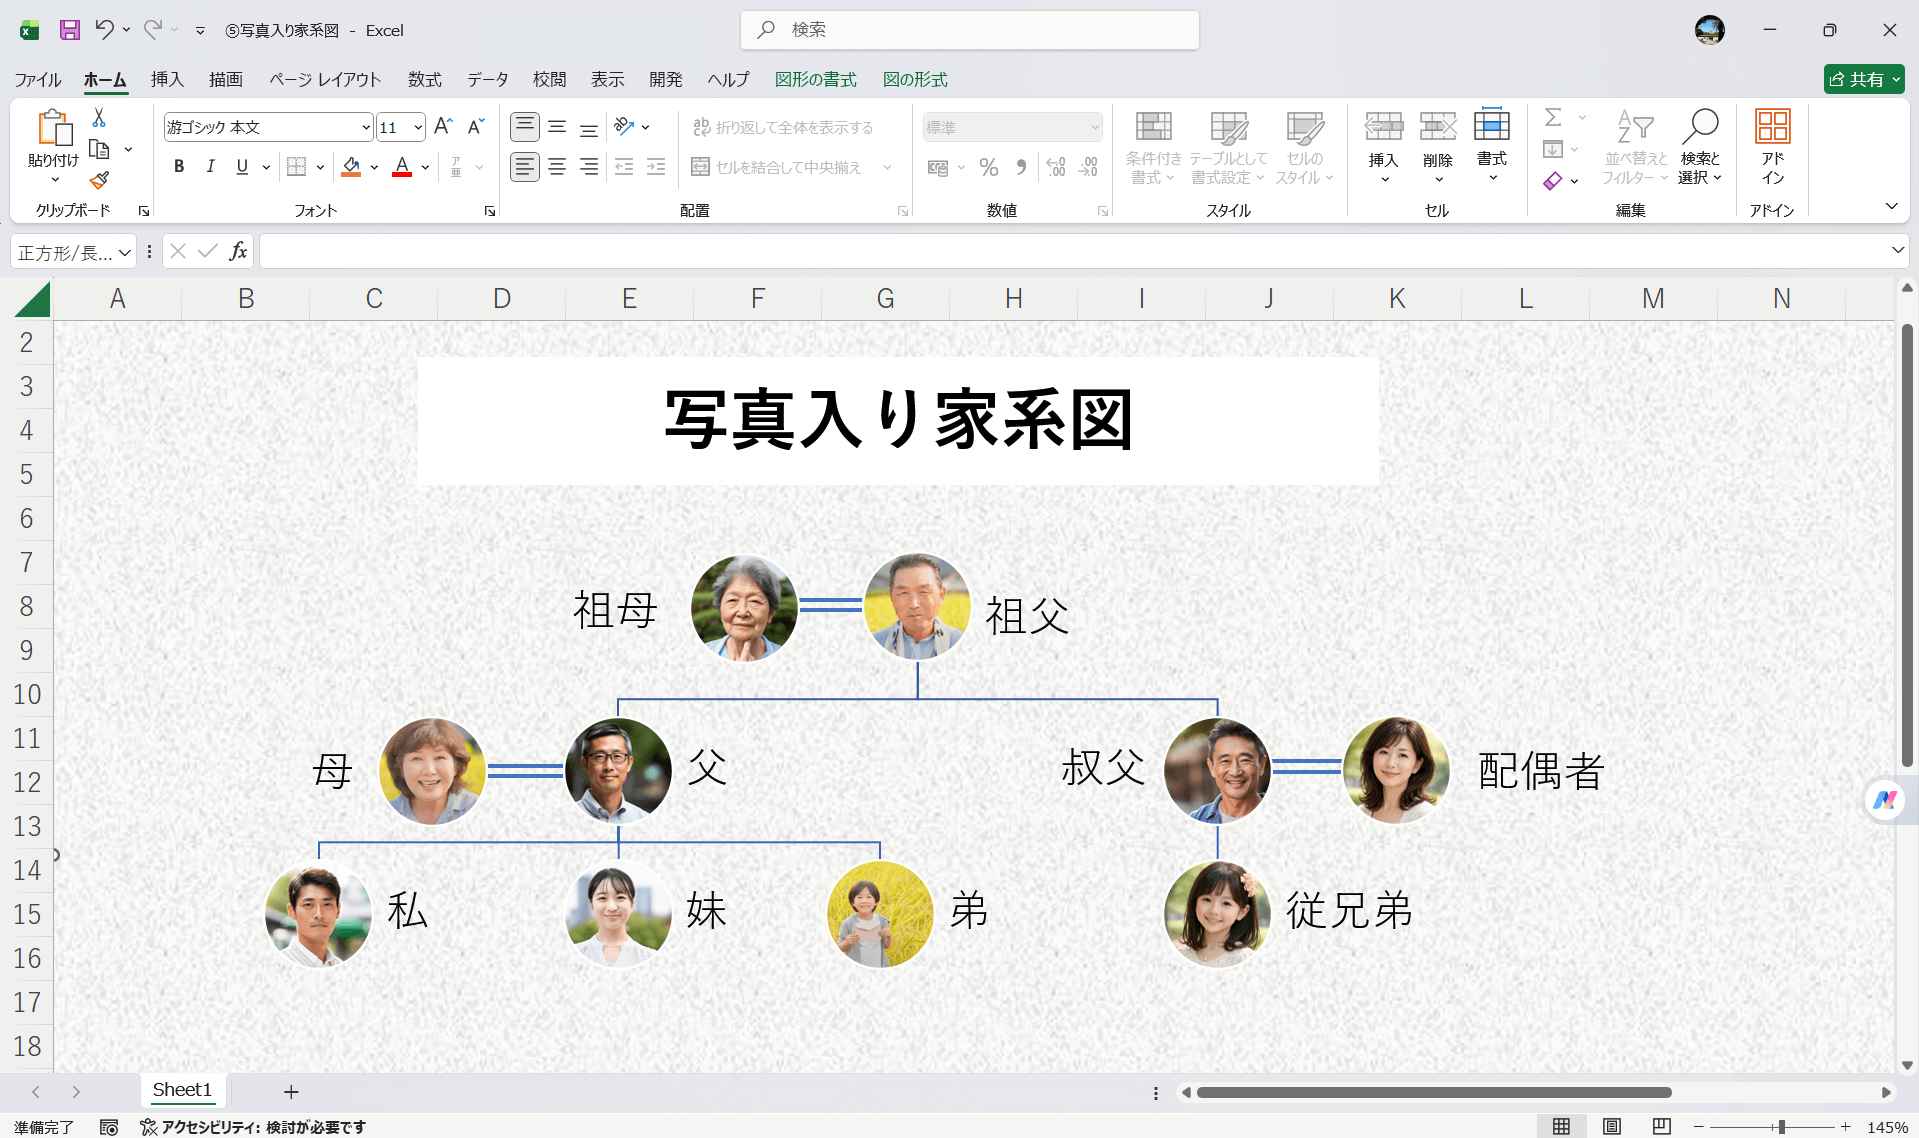Click the AutoSum (Σ) icon

[1552, 117]
